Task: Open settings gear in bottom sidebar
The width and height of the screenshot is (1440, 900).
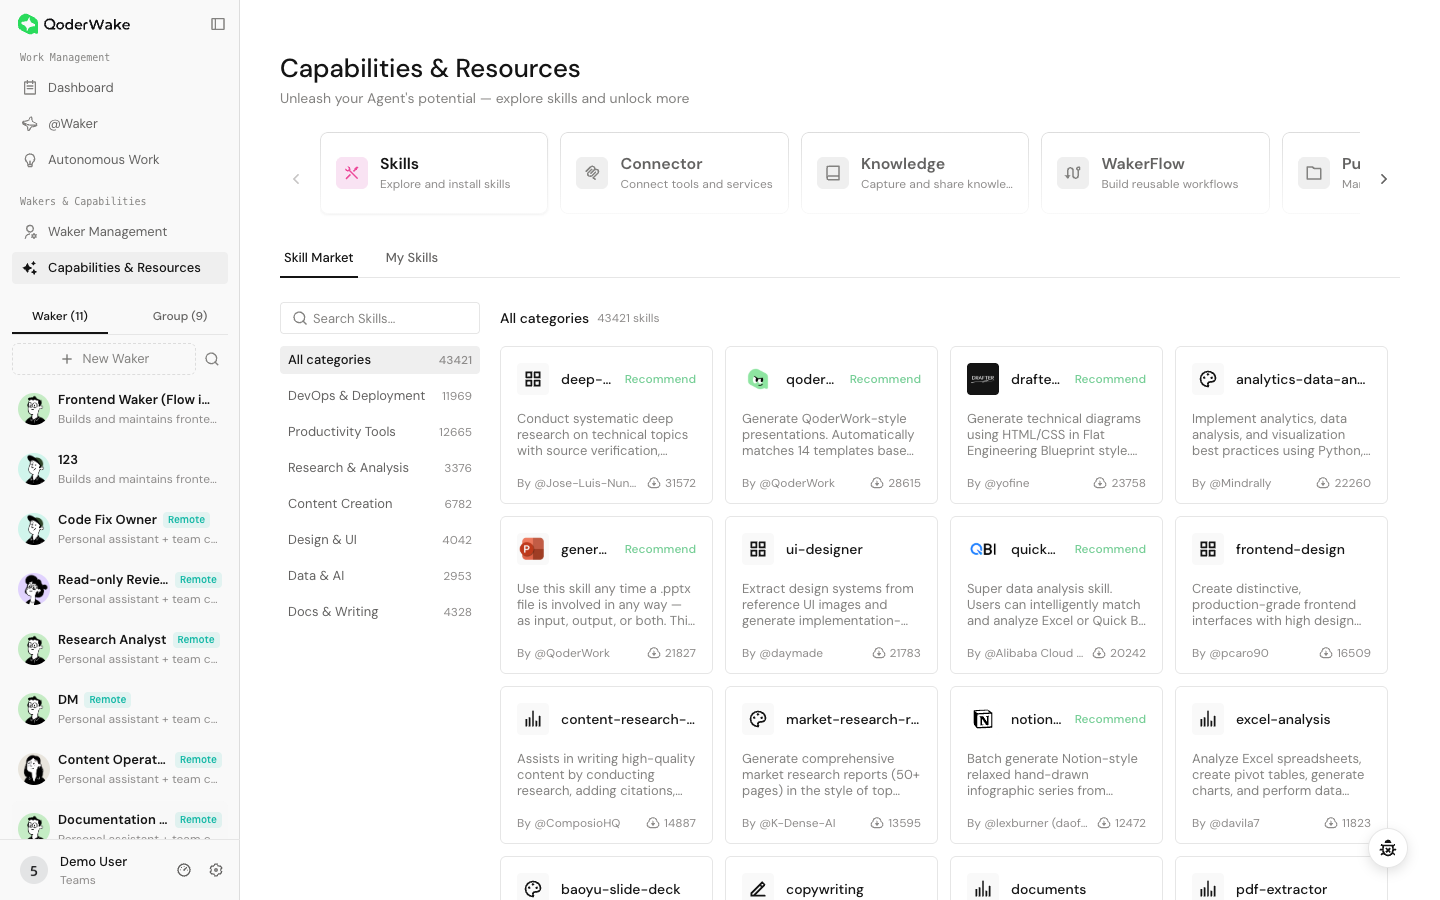Action: click(216, 870)
